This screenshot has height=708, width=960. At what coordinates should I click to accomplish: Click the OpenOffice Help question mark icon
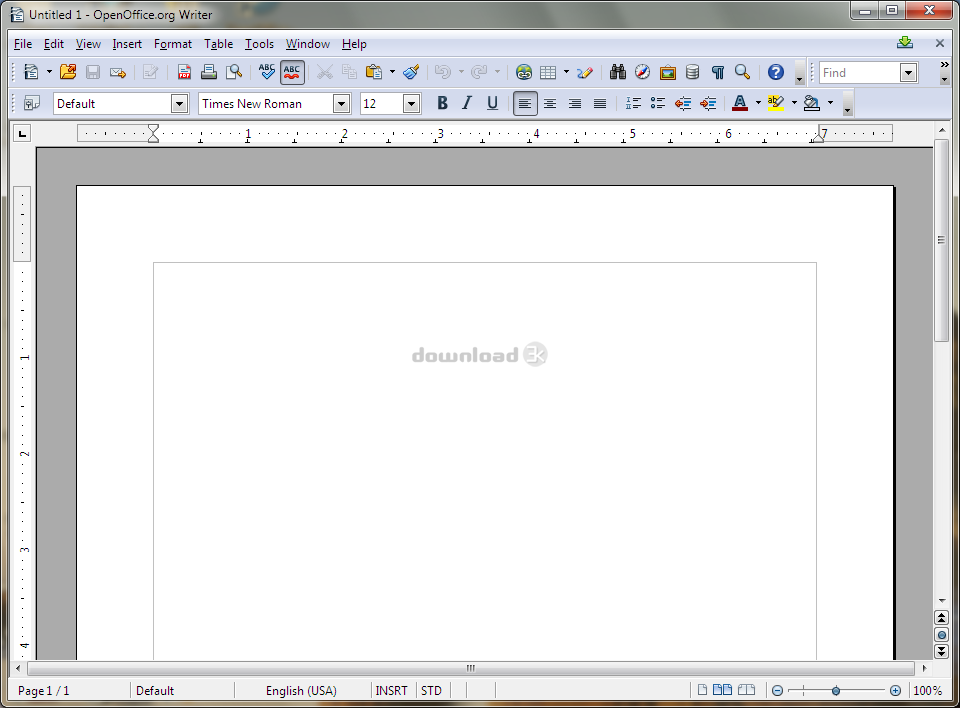pyautogui.click(x=775, y=72)
